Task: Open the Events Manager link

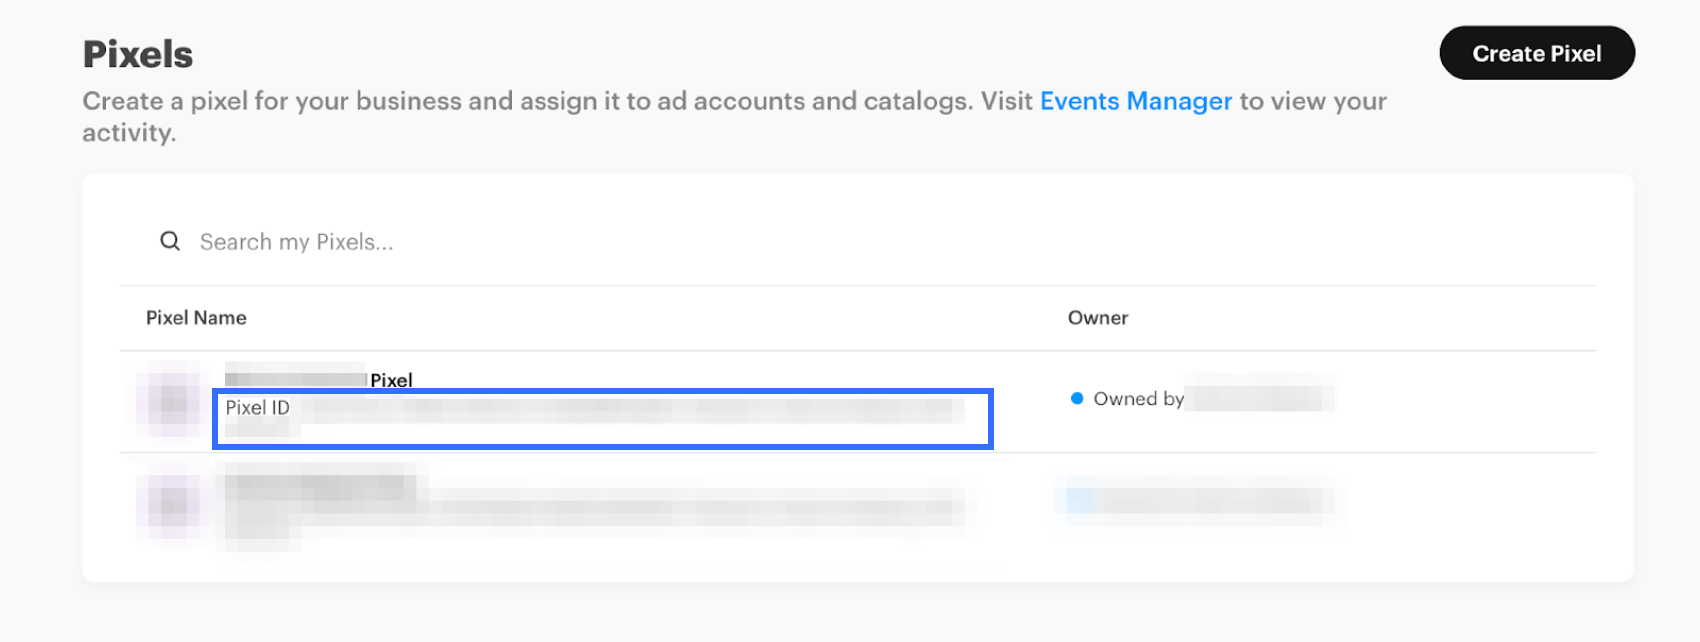Action: [1135, 101]
